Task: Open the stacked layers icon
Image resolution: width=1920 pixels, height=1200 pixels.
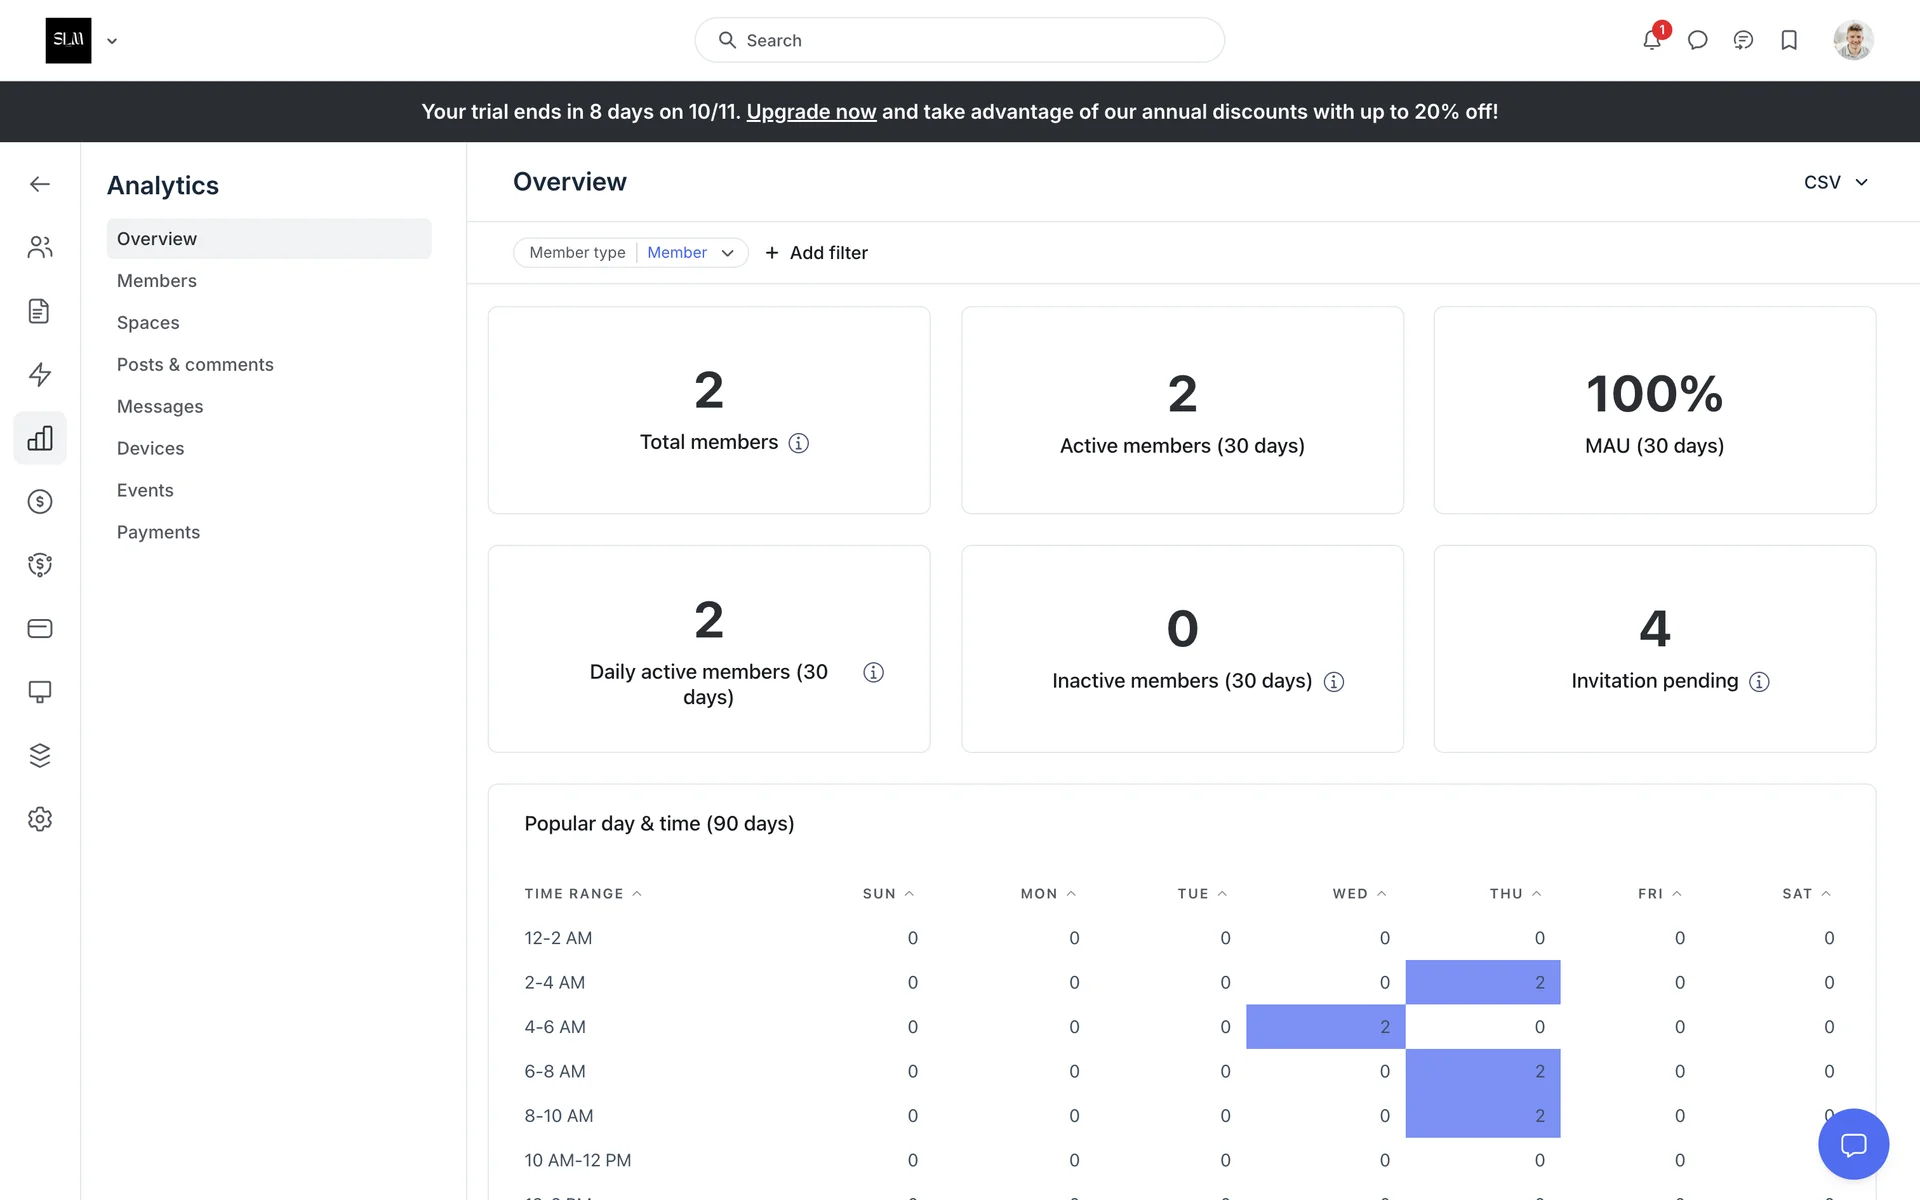Action: 40,755
